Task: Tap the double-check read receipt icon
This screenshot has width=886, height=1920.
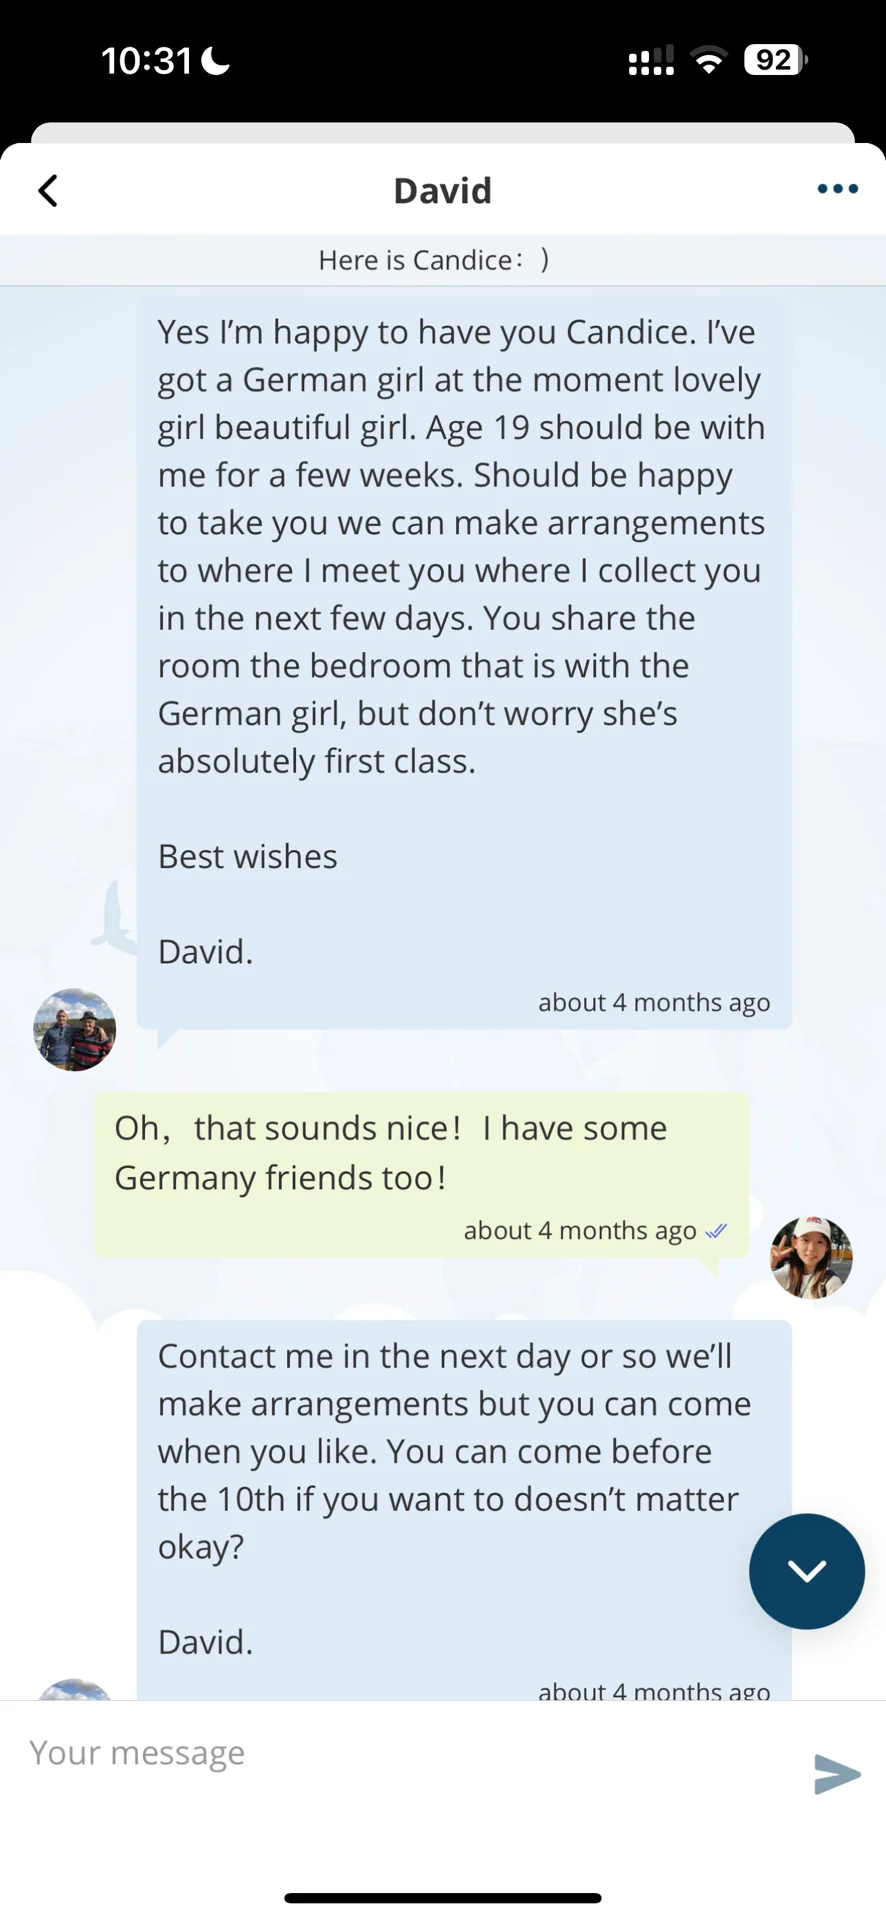Action: tap(716, 1231)
